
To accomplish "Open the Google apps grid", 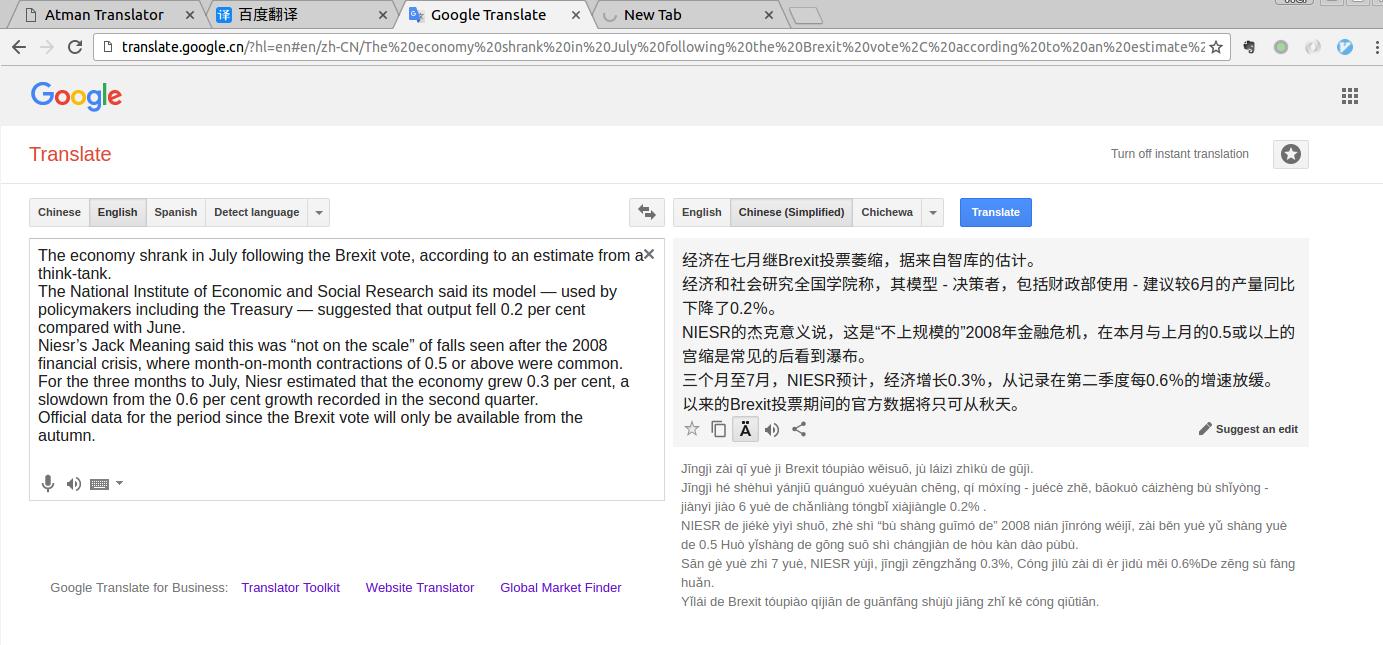I will [x=1350, y=96].
